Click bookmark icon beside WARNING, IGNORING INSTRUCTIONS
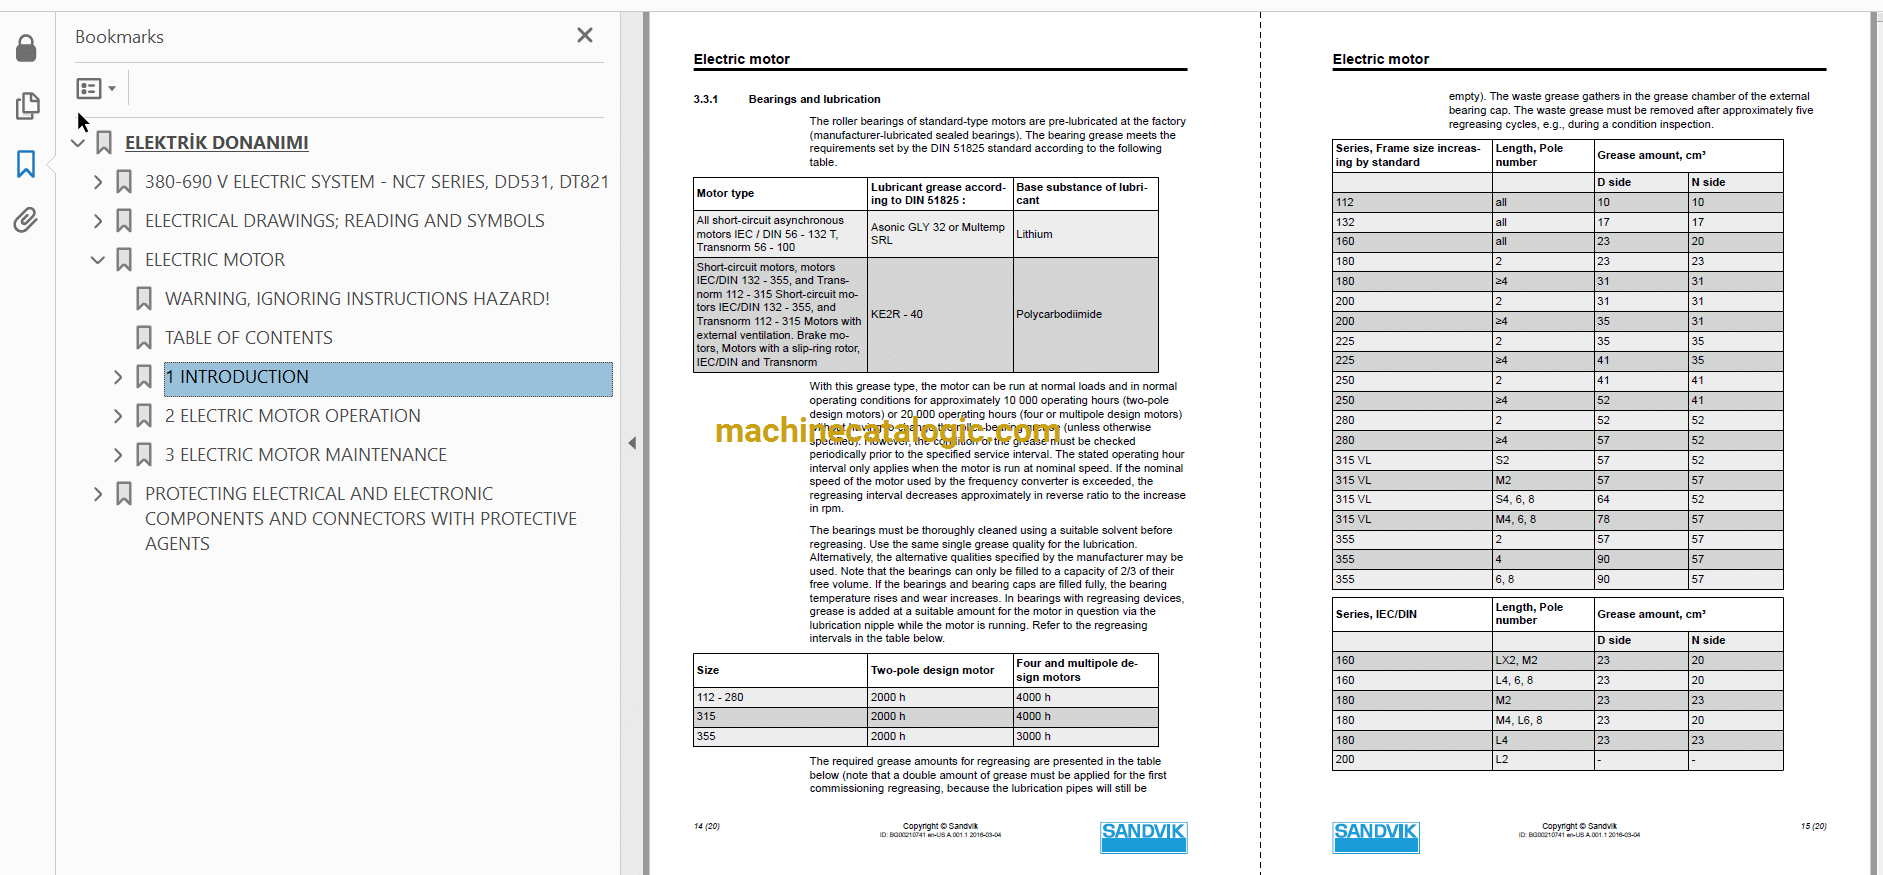The height and width of the screenshot is (875, 1883). pyautogui.click(x=144, y=299)
